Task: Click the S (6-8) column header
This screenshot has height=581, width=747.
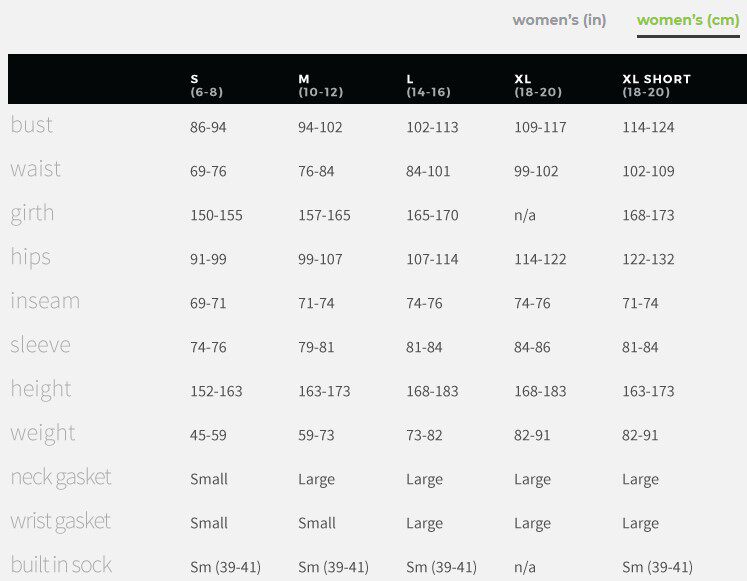Action: [x=208, y=85]
